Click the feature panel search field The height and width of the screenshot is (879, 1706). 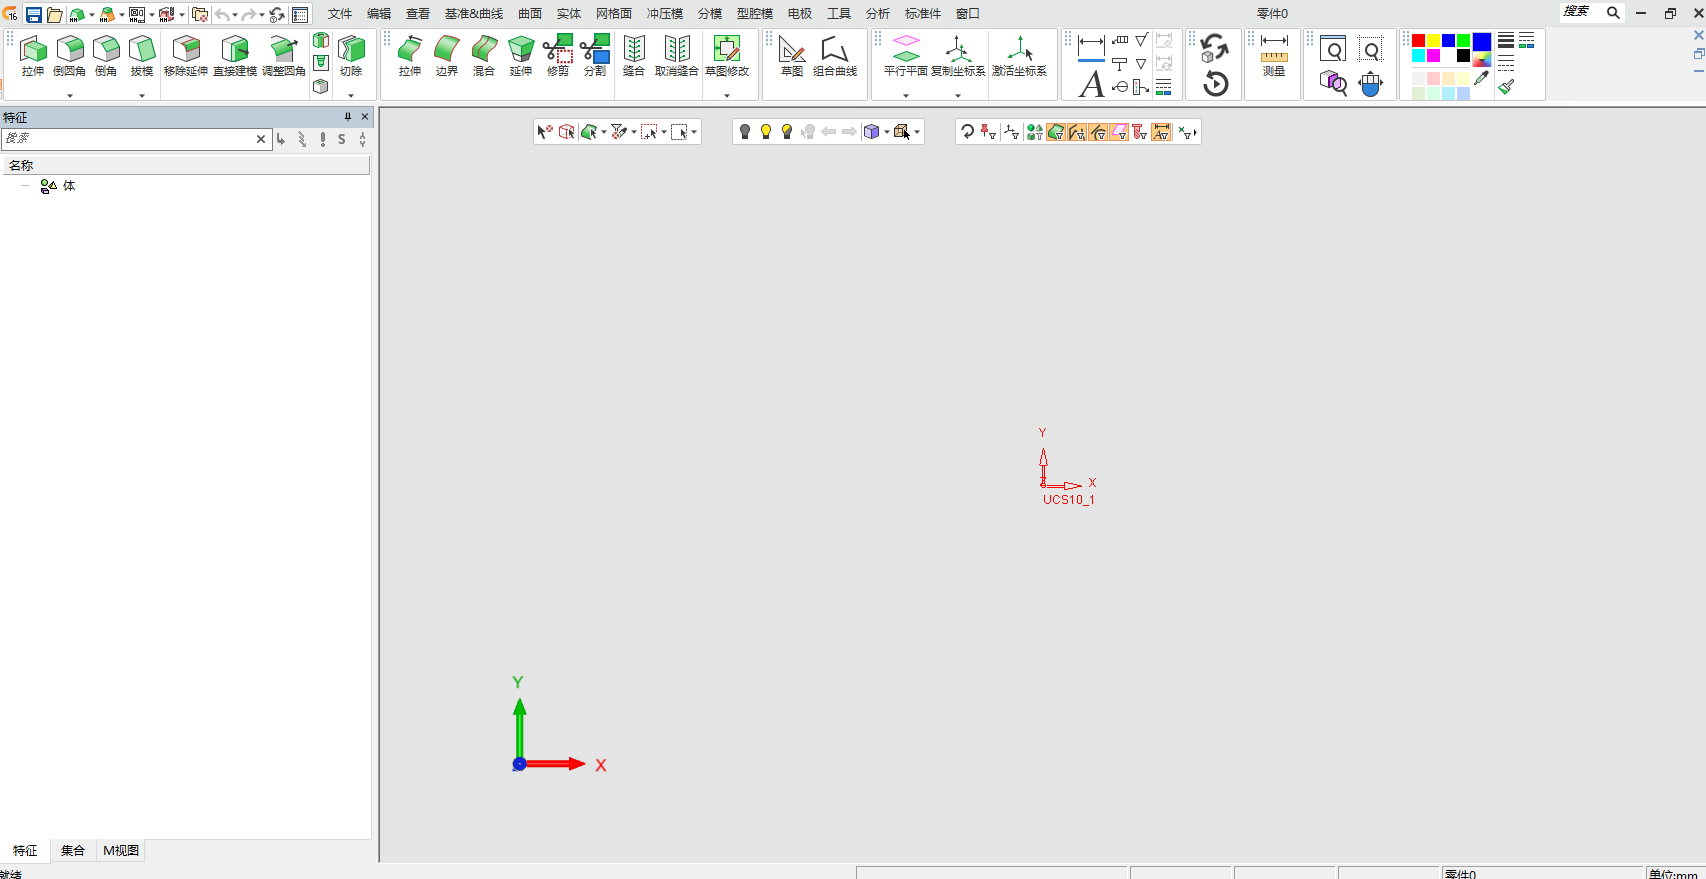click(x=128, y=139)
